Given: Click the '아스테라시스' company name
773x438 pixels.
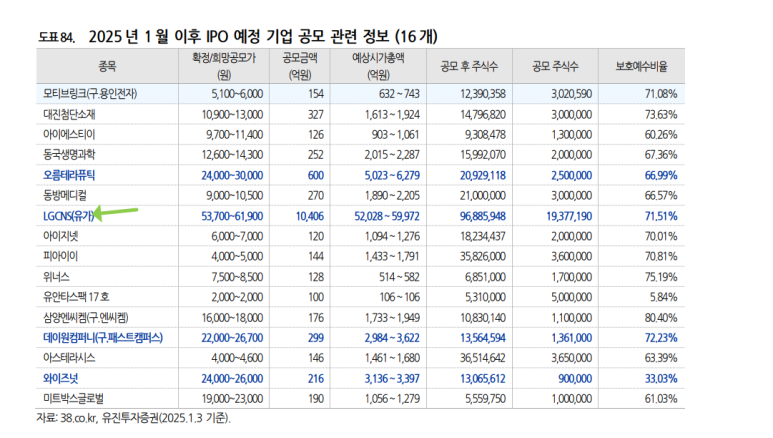Looking at the screenshot, I should [69, 358].
